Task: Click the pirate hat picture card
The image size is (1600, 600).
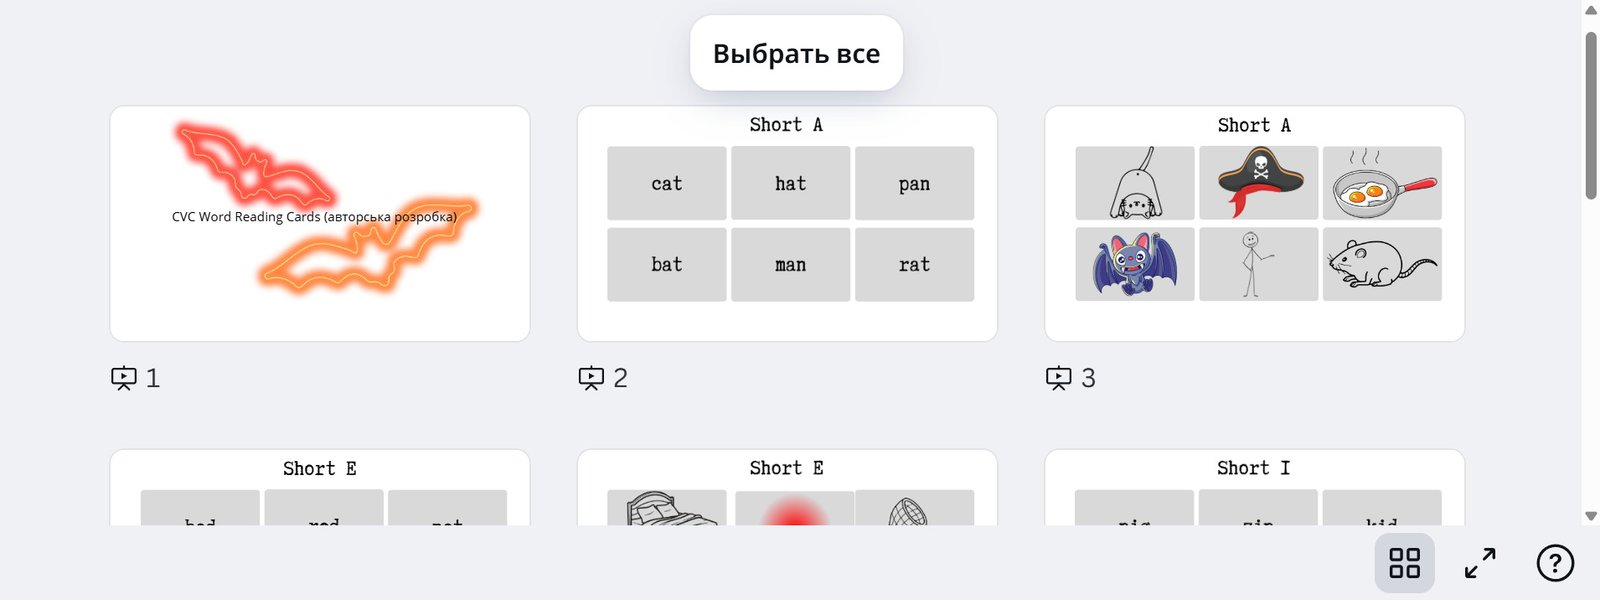Action: [x=1259, y=183]
